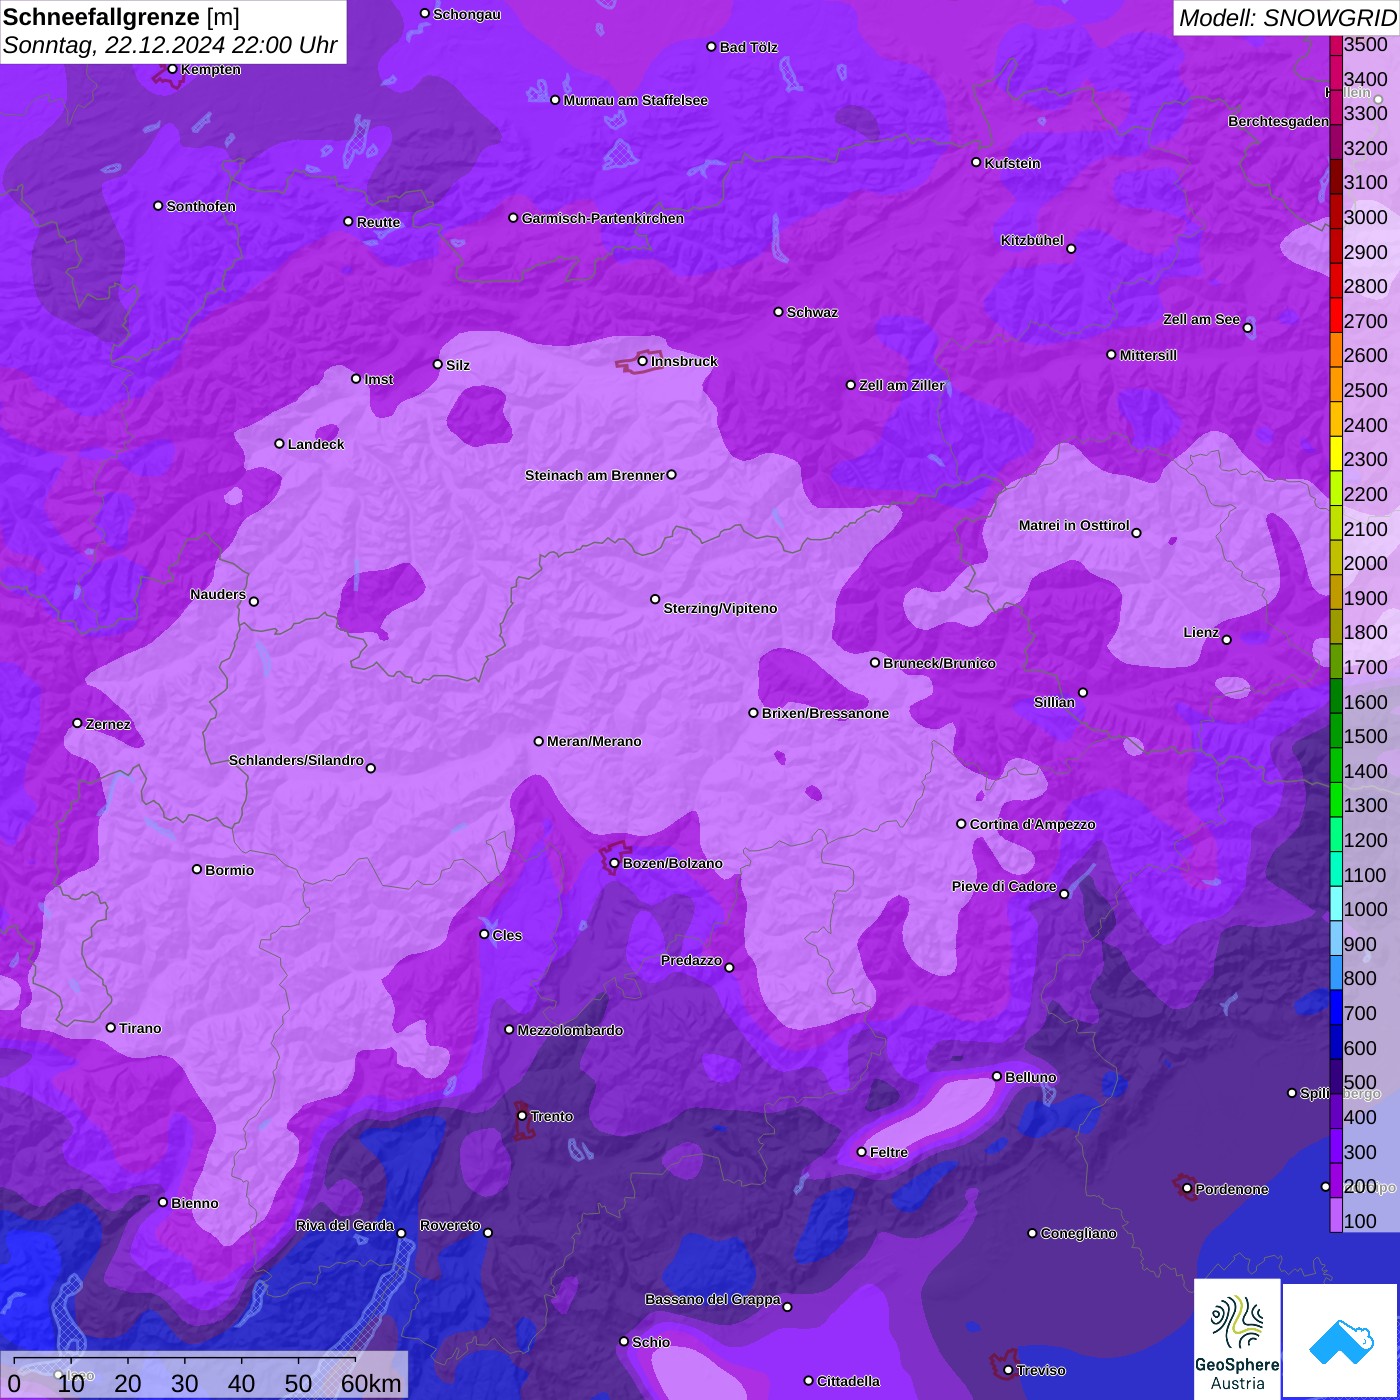Click the Feltre map label
This screenshot has width=1400, height=1400.
pos(889,1152)
